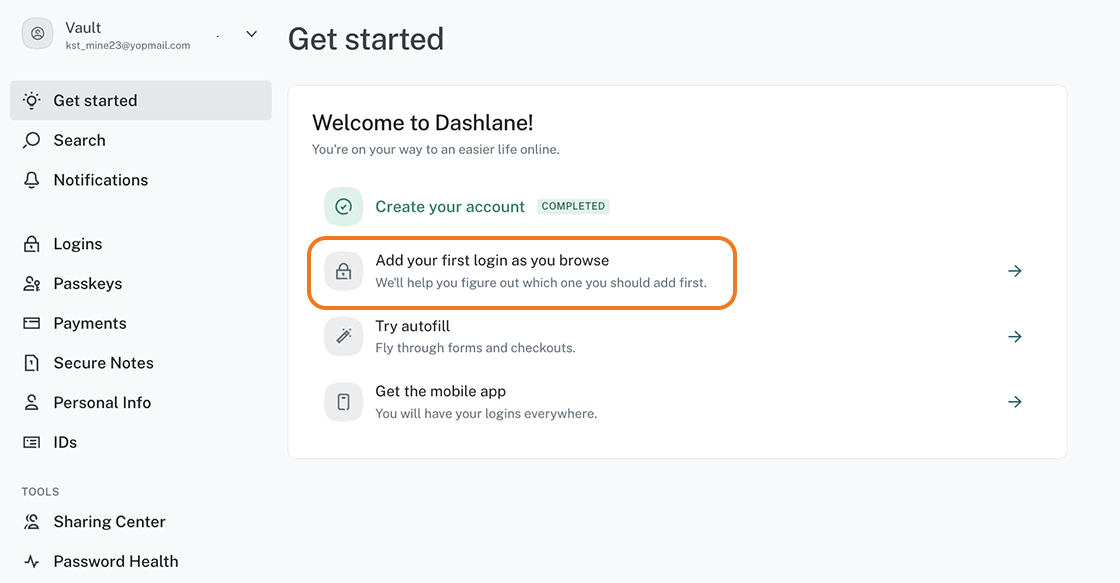Viewport: 1120px width, 583px height.
Task: Select the Logins lock icon
Action: pos(31,244)
